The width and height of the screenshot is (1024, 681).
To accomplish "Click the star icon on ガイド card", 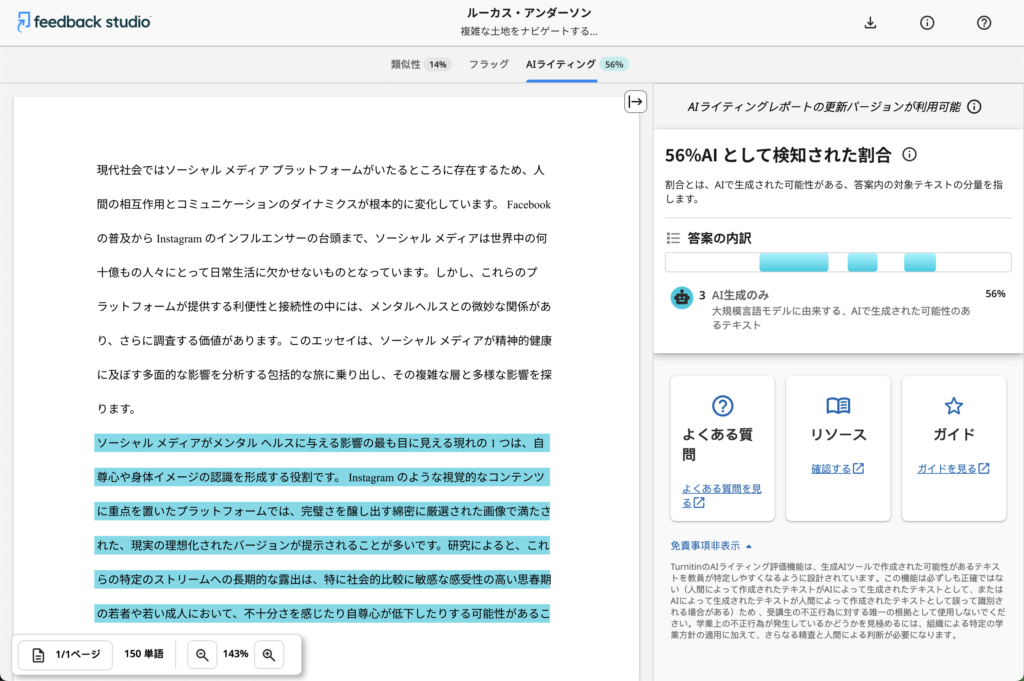I will point(953,405).
